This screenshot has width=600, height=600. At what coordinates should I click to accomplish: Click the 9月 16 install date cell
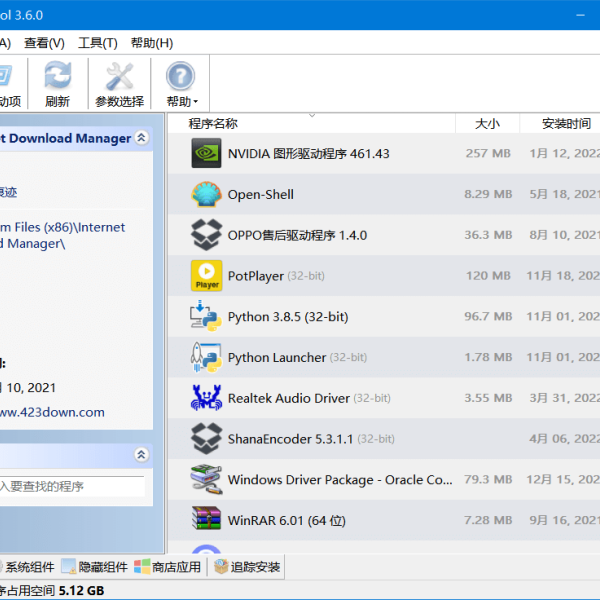tap(564, 520)
